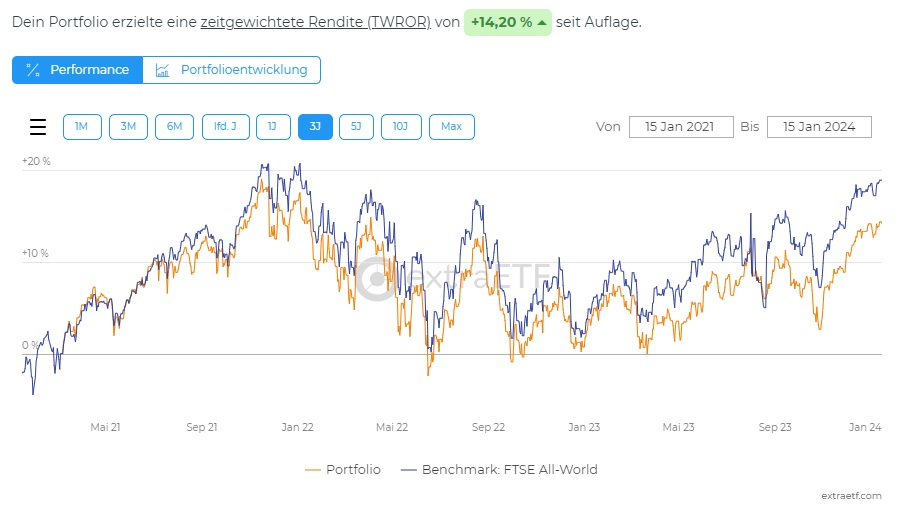The height and width of the screenshot is (511, 909).
Task: Select the 5J time range
Action: pyautogui.click(x=356, y=127)
